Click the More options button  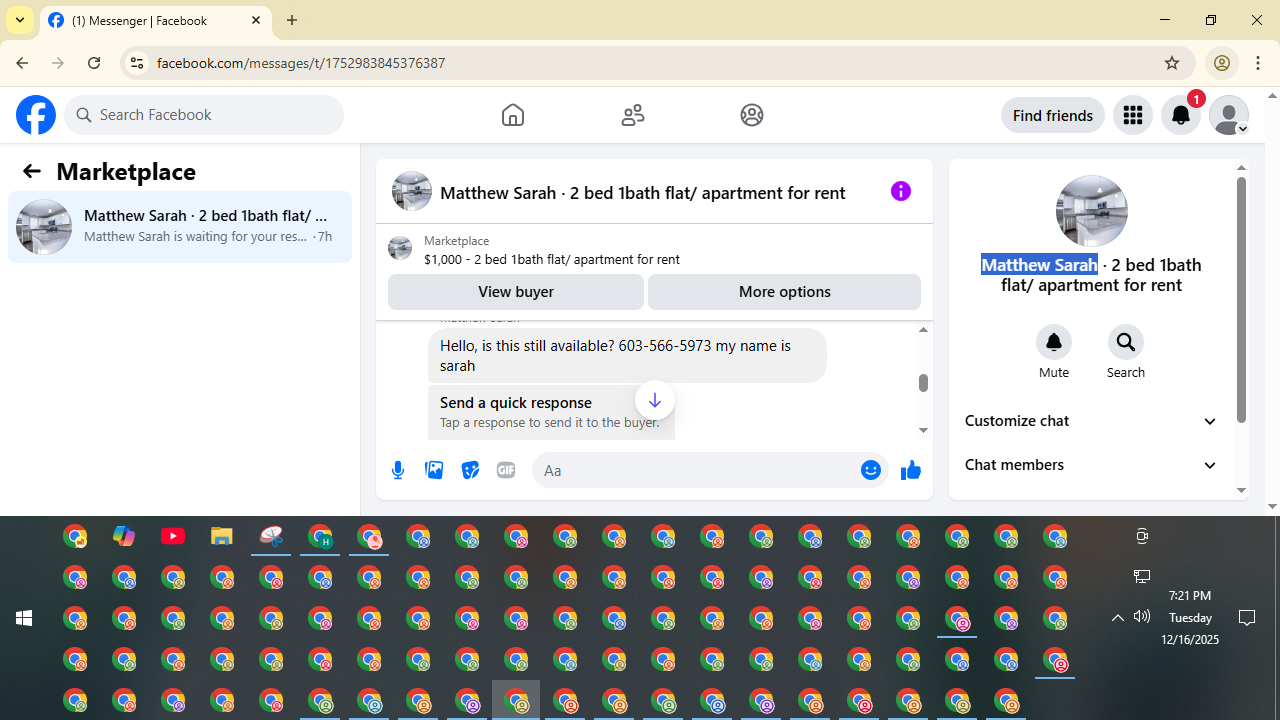pyautogui.click(x=785, y=292)
